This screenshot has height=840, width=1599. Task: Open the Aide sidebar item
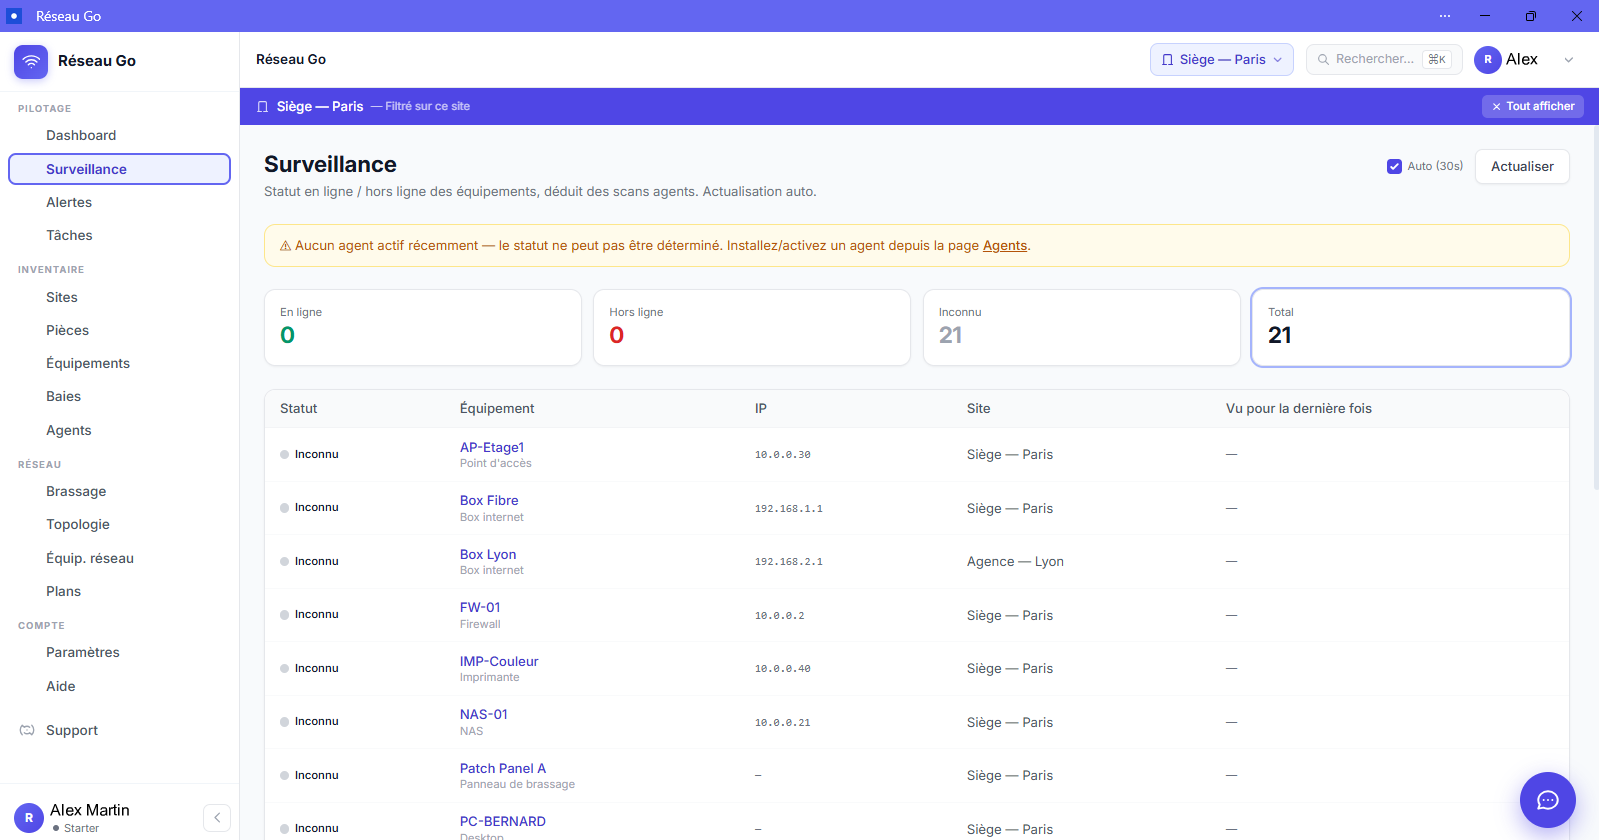pyautogui.click(x=119, y=687)
